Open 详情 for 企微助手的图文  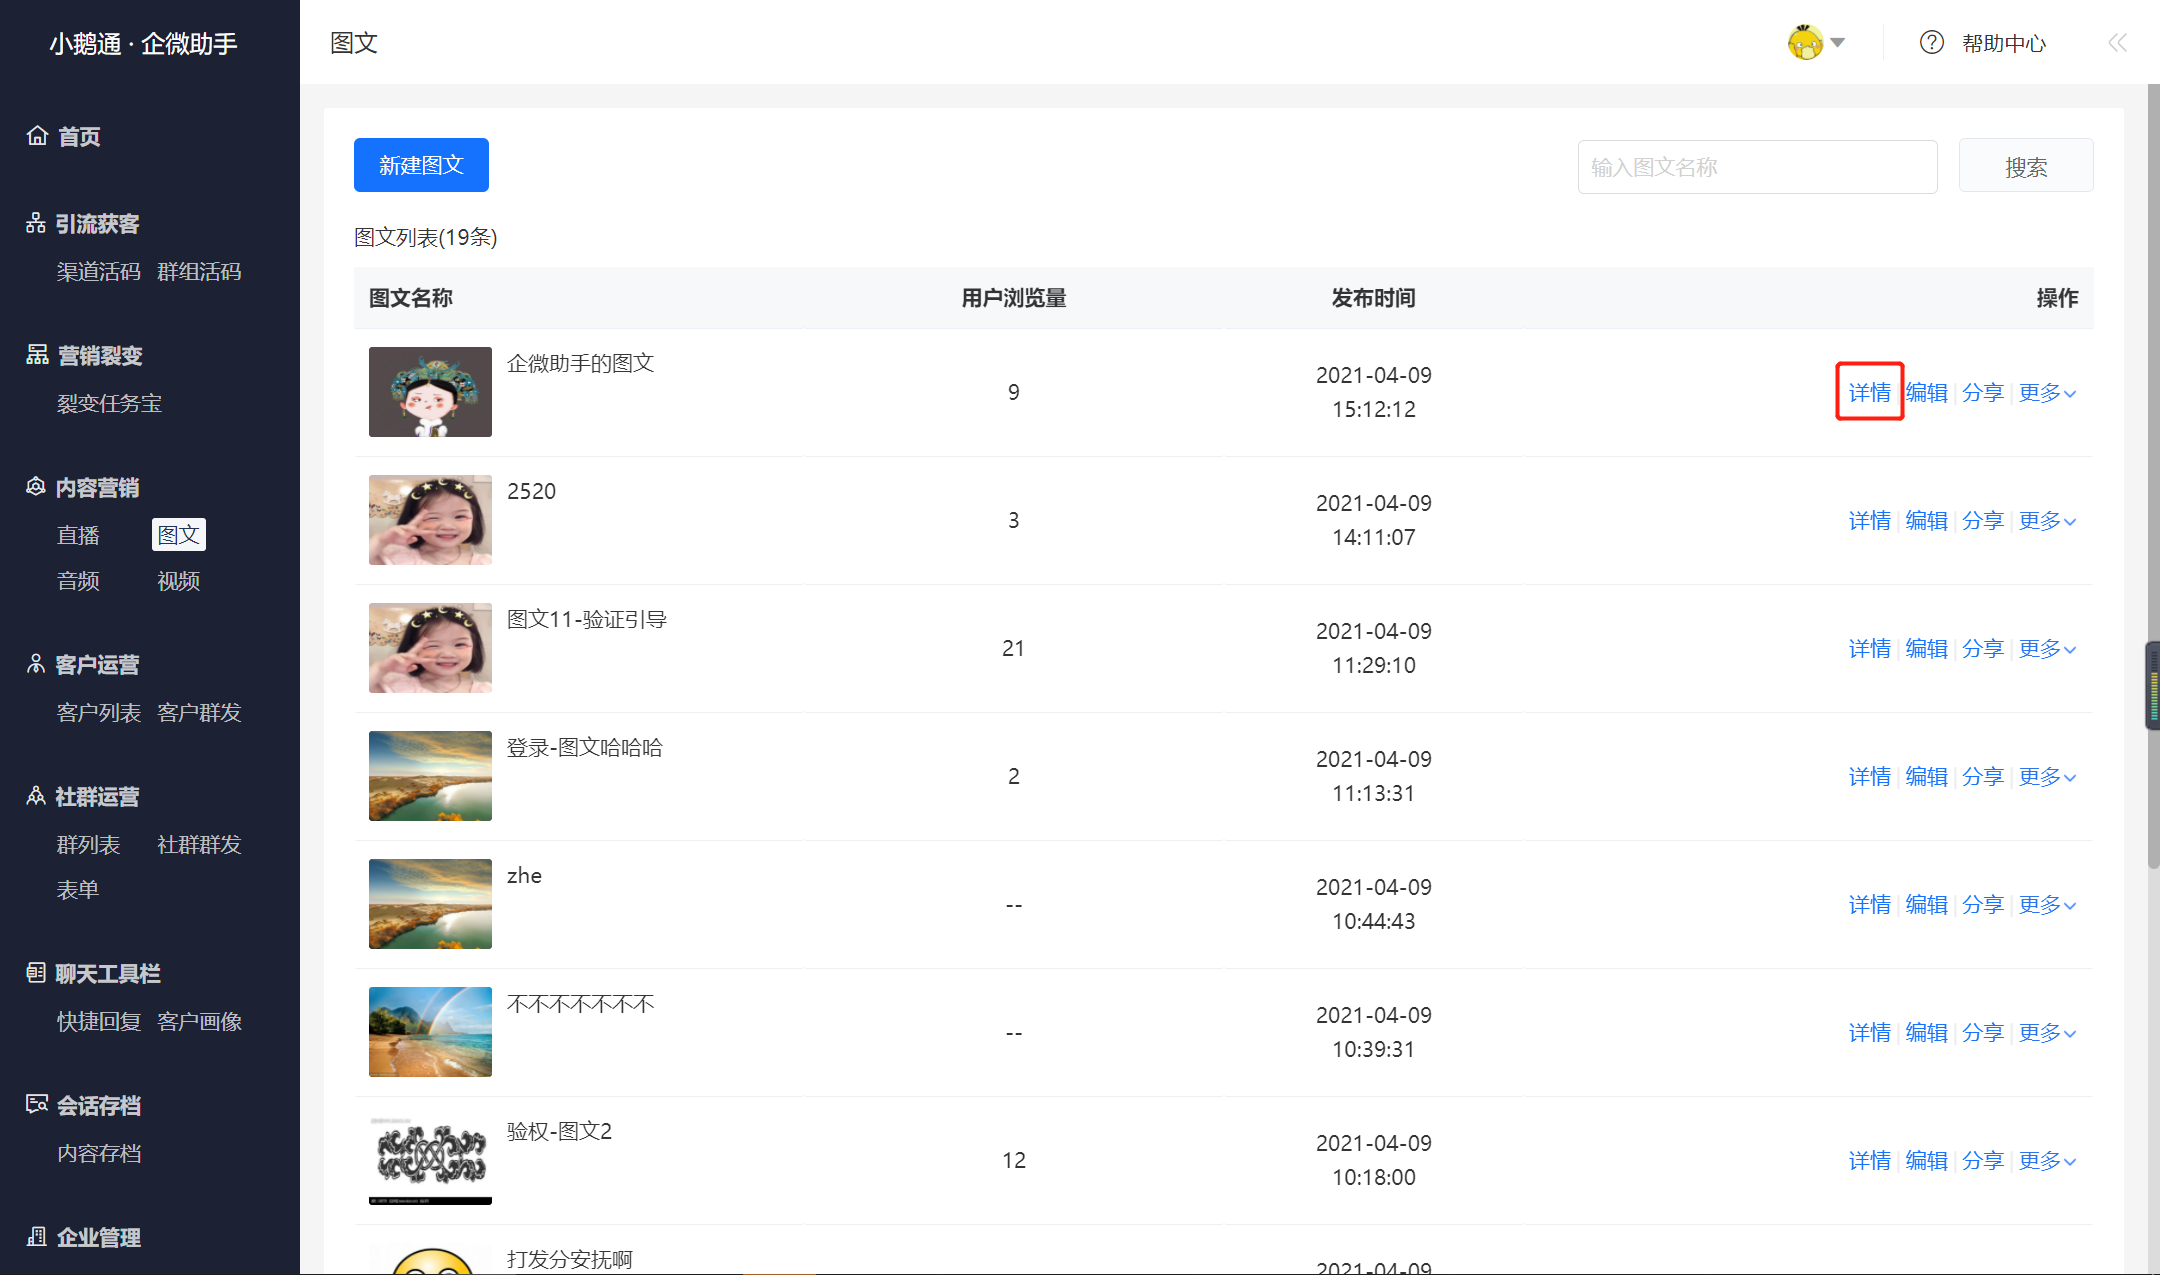[1869, 392]
